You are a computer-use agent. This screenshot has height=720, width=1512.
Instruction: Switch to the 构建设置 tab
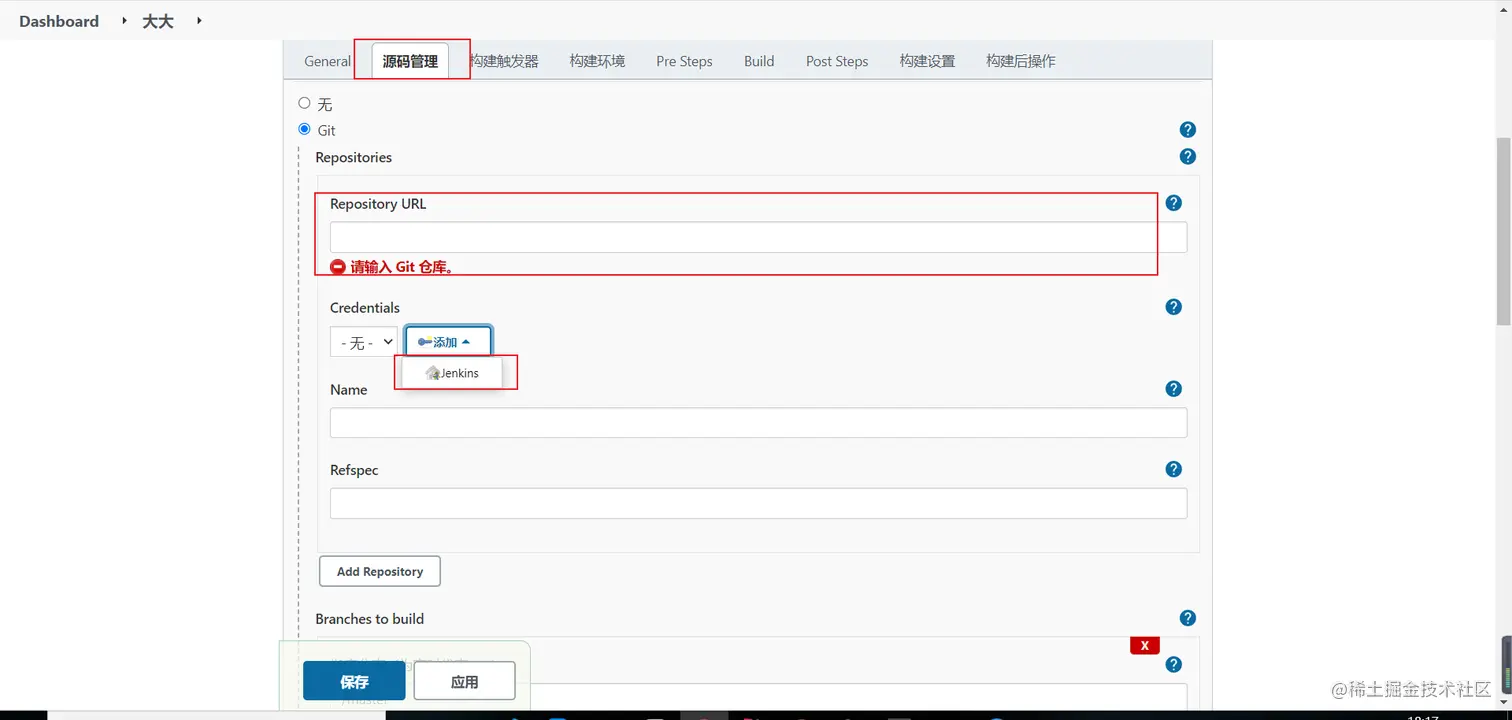point(927,61)
